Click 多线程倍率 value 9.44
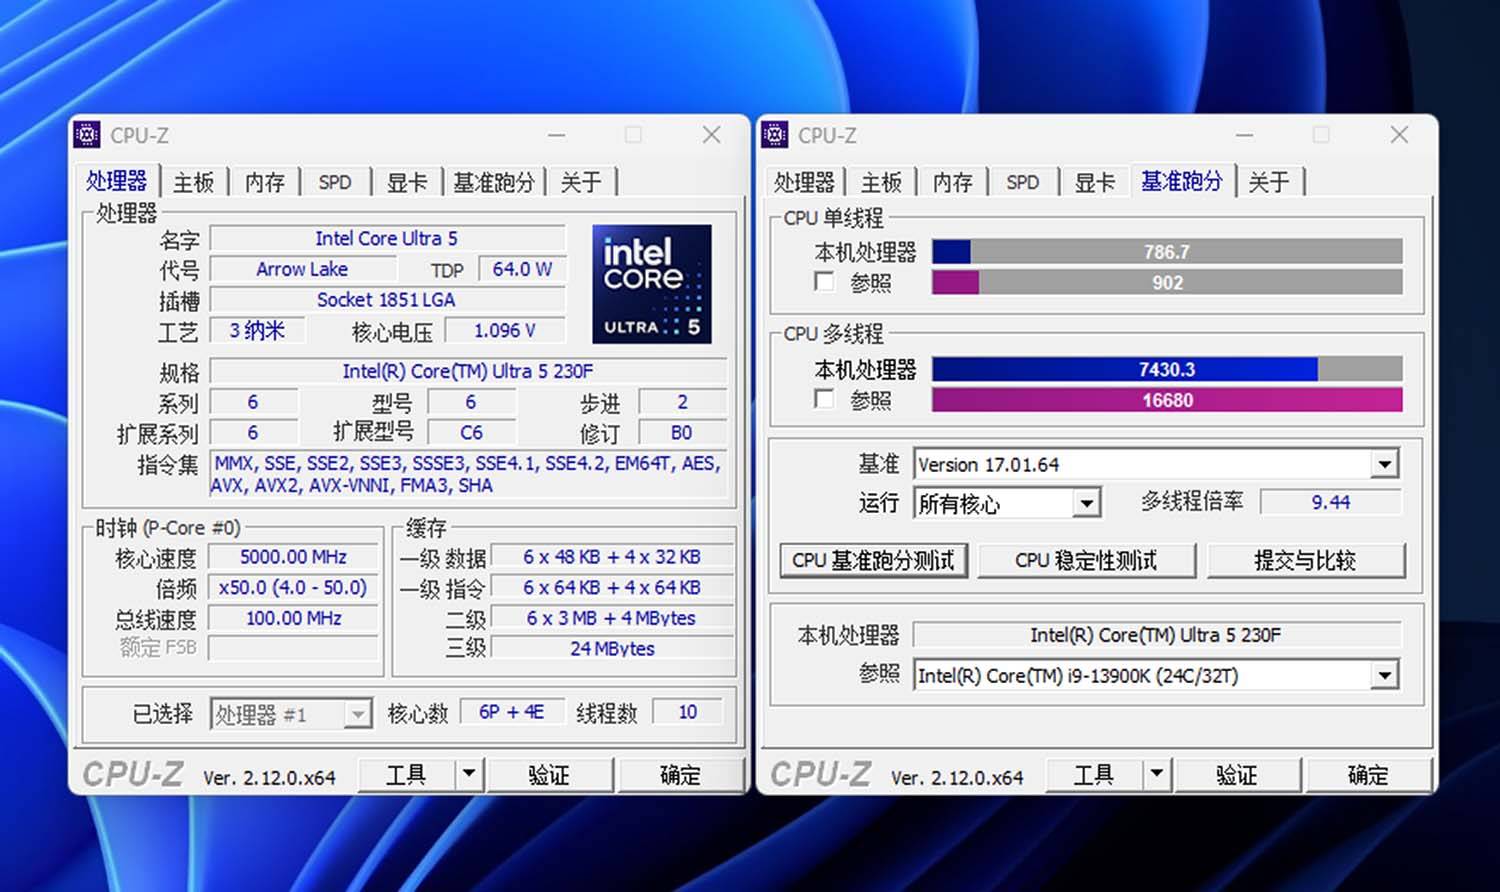 1331,502
